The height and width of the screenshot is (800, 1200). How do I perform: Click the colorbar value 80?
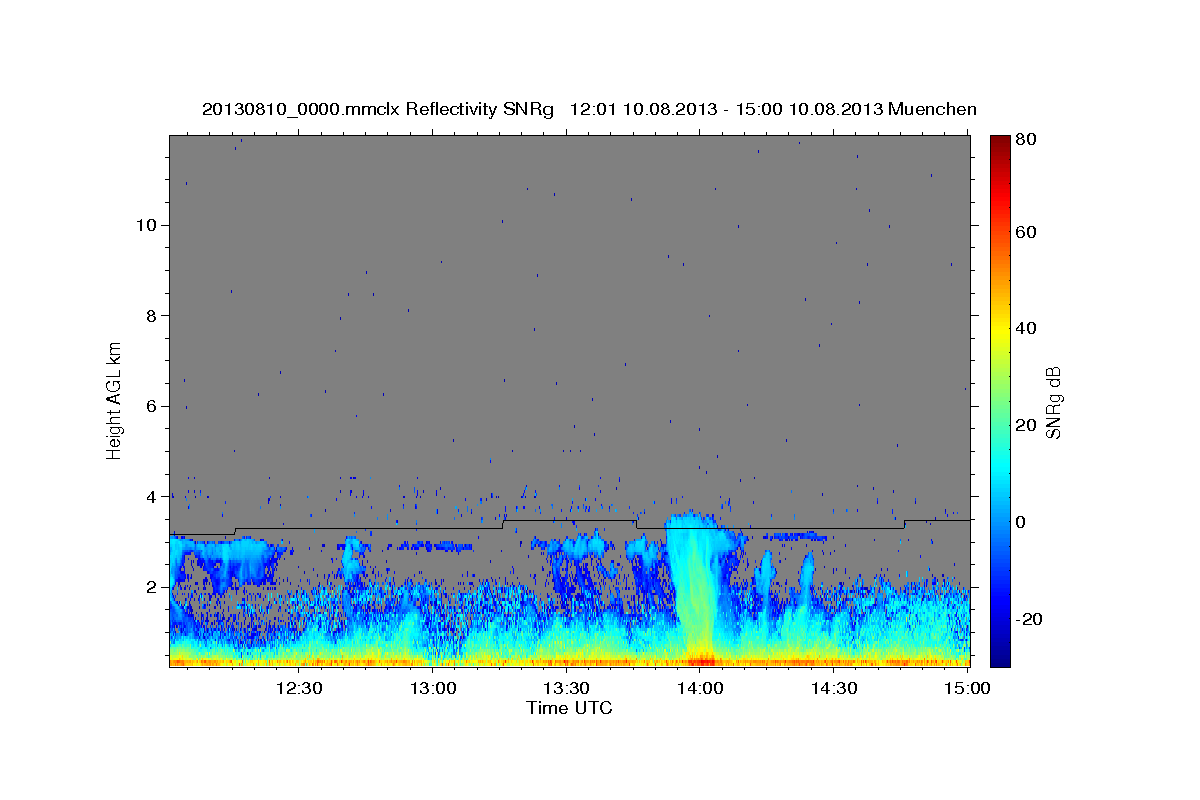pyautogui.click(x=1025, y=140)
